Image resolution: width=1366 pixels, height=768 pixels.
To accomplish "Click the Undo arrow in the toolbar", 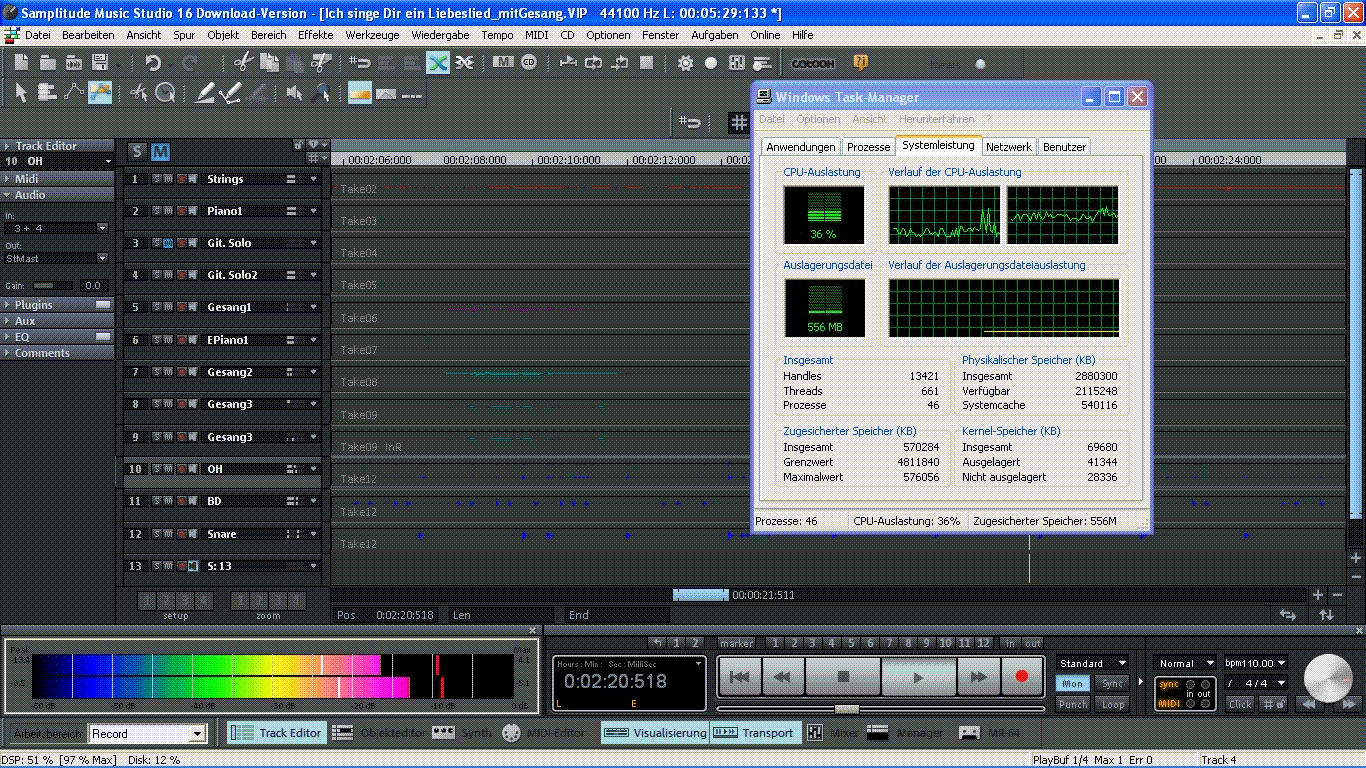I will coord(153,63).
